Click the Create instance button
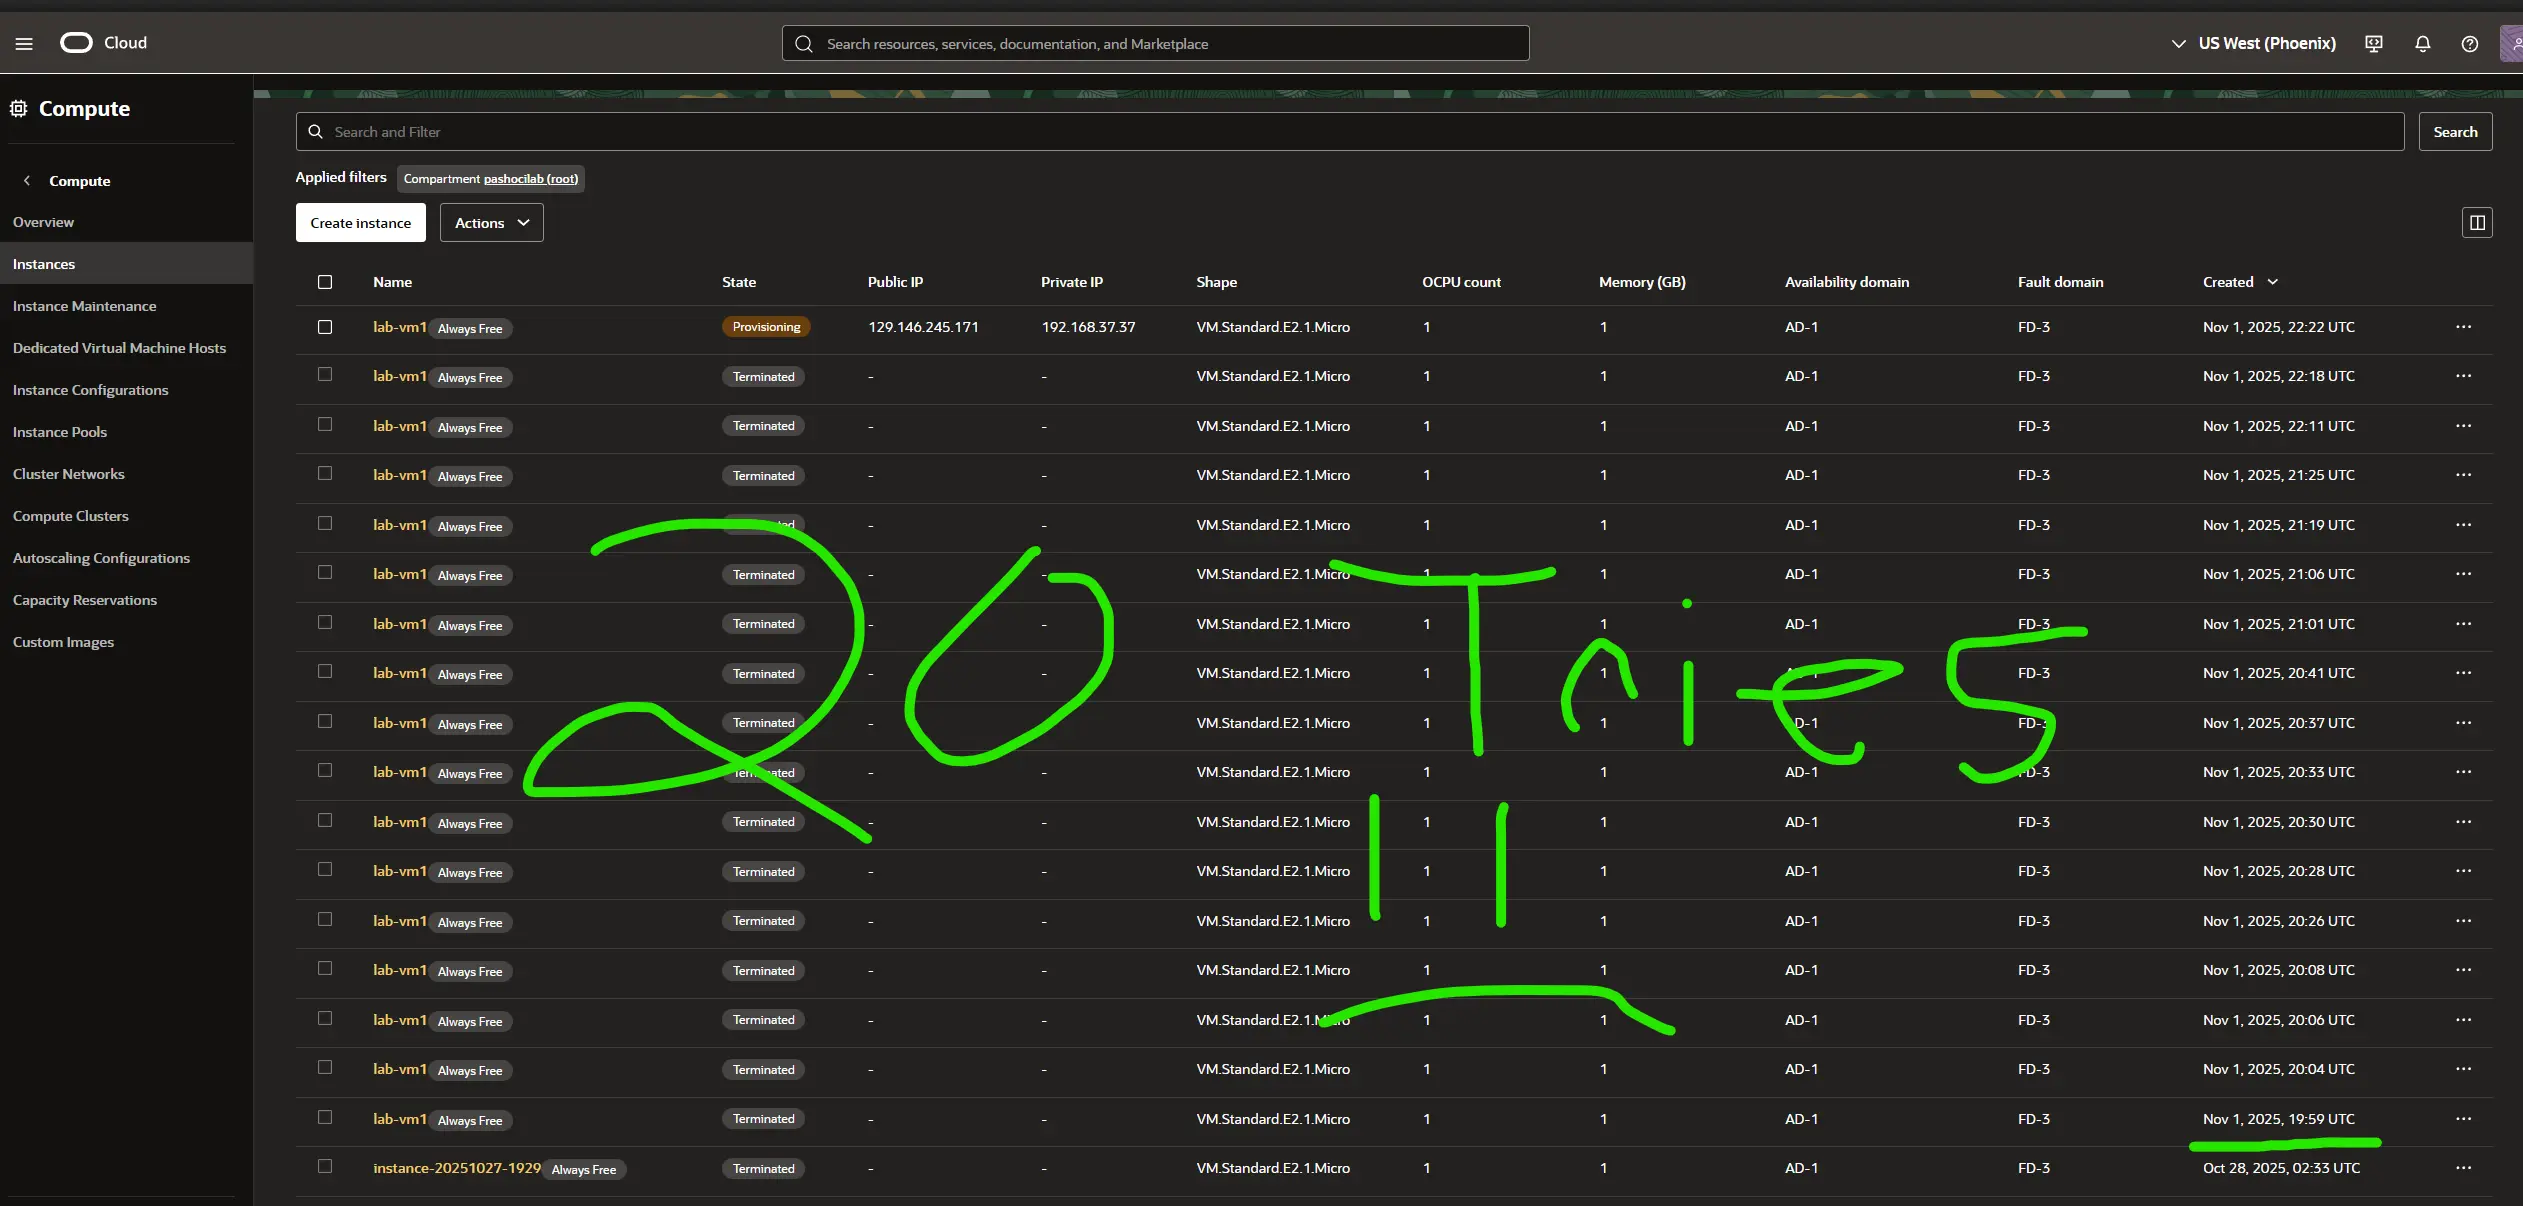 360,222
